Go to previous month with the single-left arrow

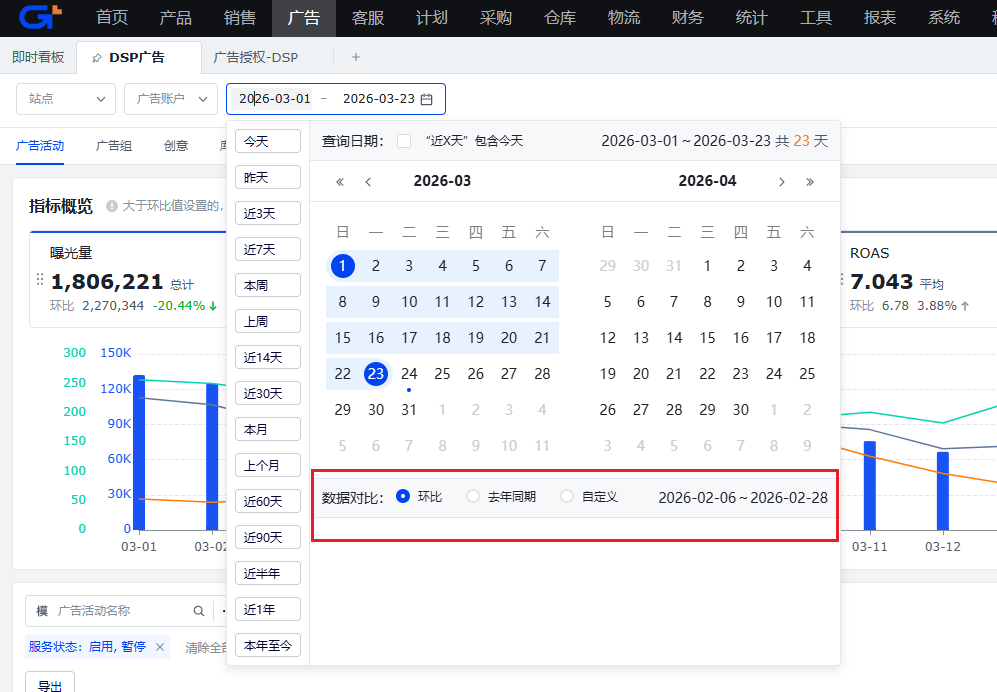pyautogui.click(x=368, y=182)
